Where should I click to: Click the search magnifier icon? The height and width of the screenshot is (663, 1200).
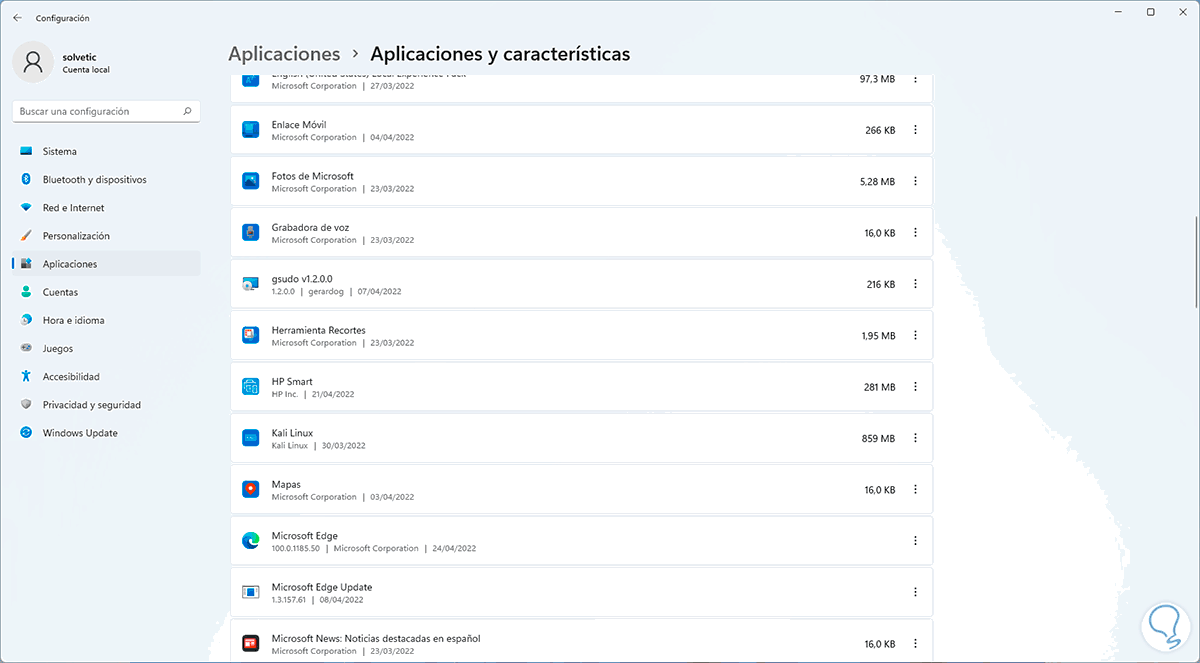coord(187,112)
